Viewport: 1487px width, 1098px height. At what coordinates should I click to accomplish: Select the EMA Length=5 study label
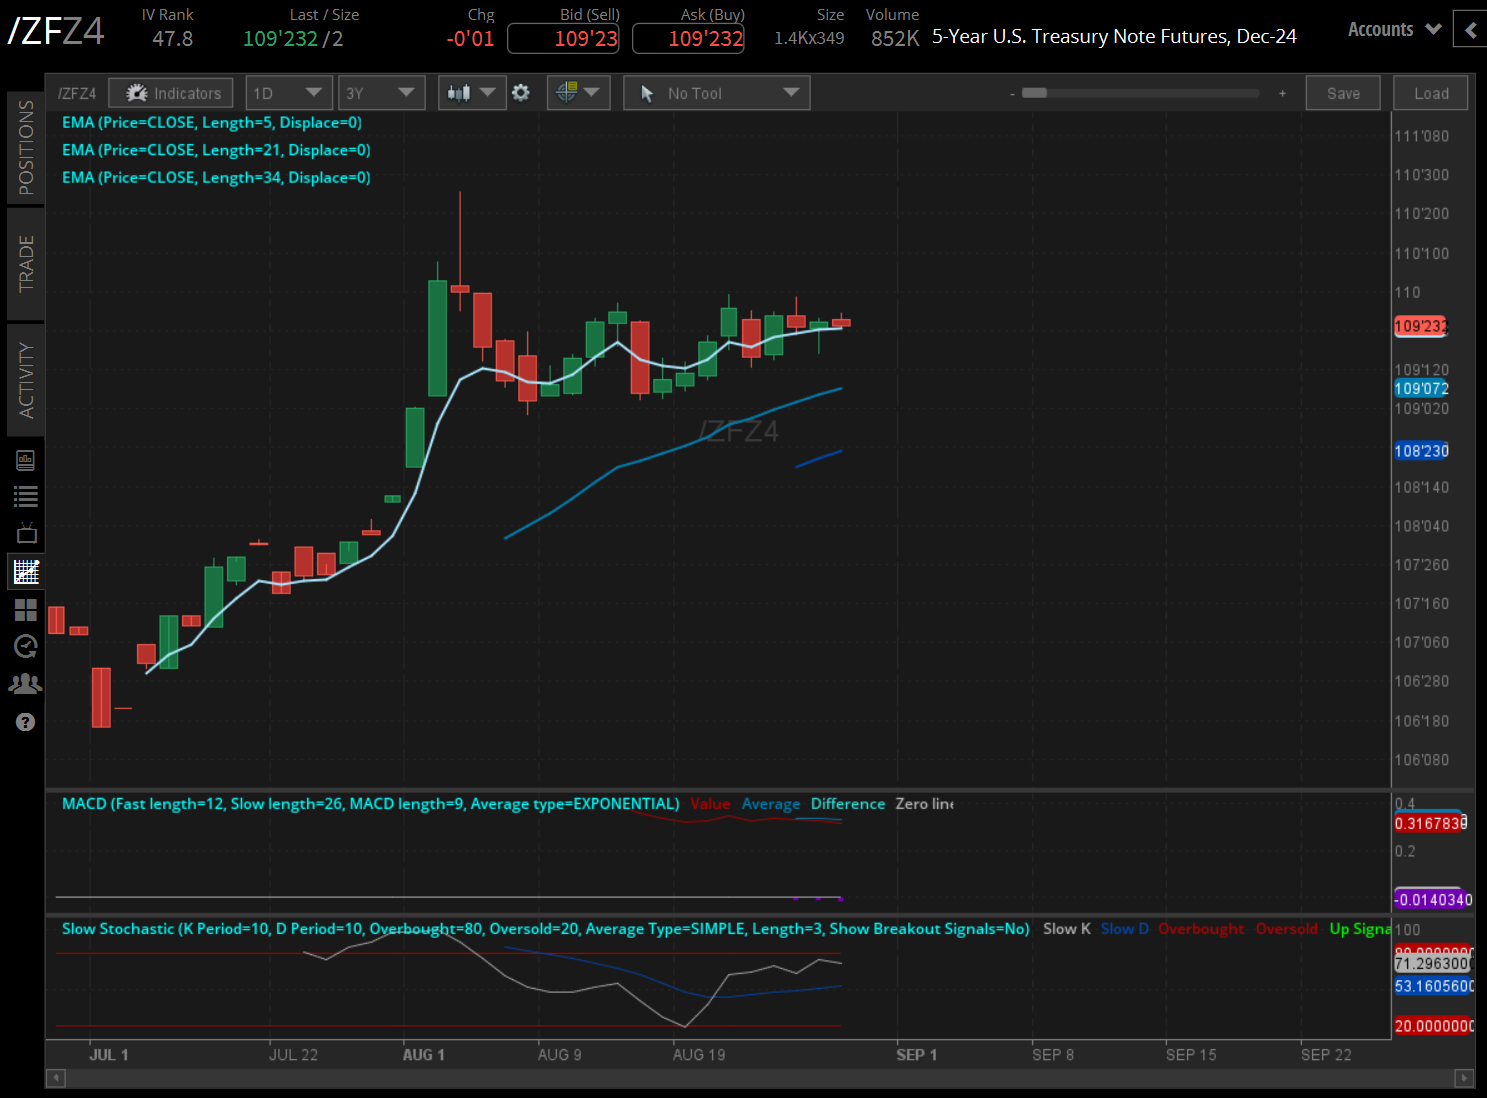[x=212, y=123]
